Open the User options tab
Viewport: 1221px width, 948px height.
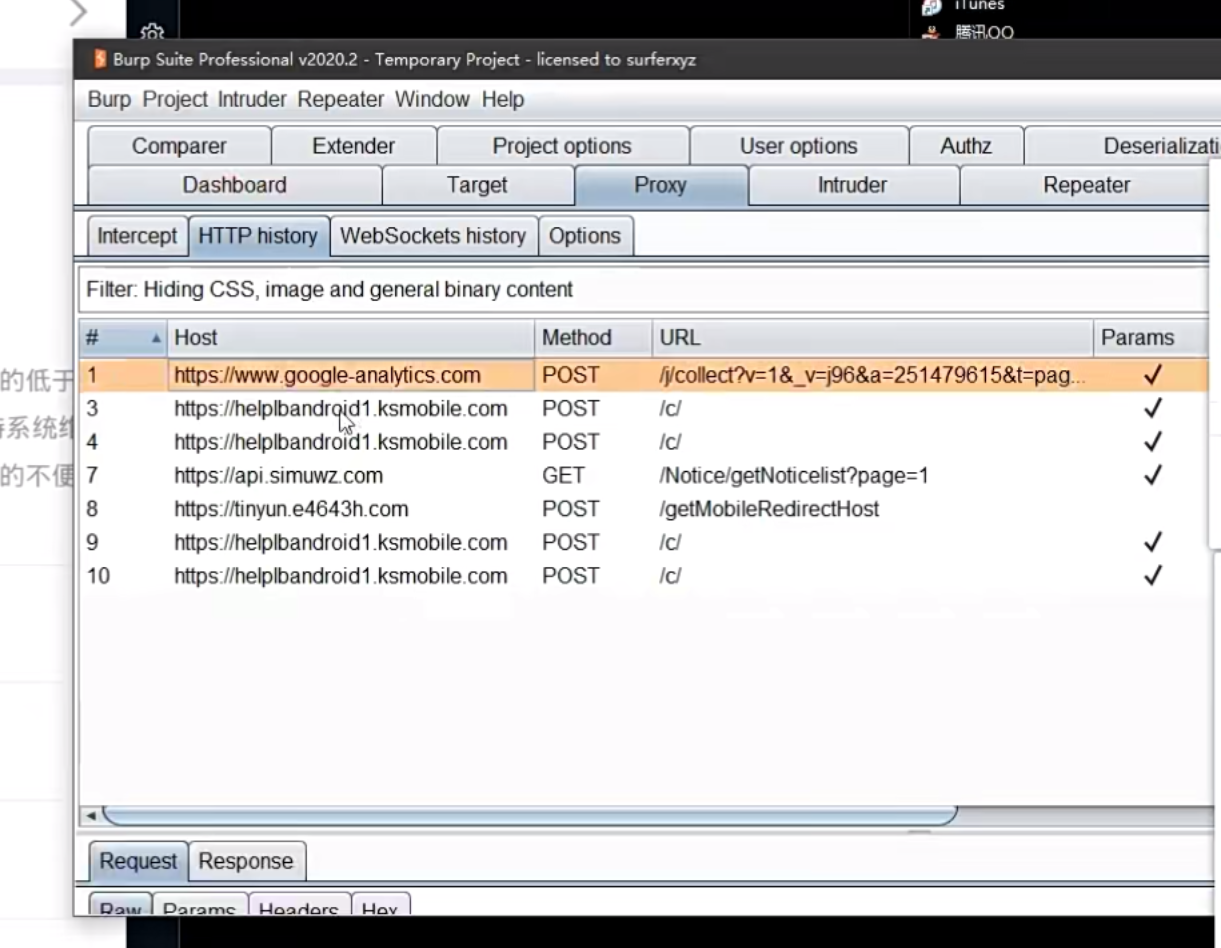tap(798, 146)
